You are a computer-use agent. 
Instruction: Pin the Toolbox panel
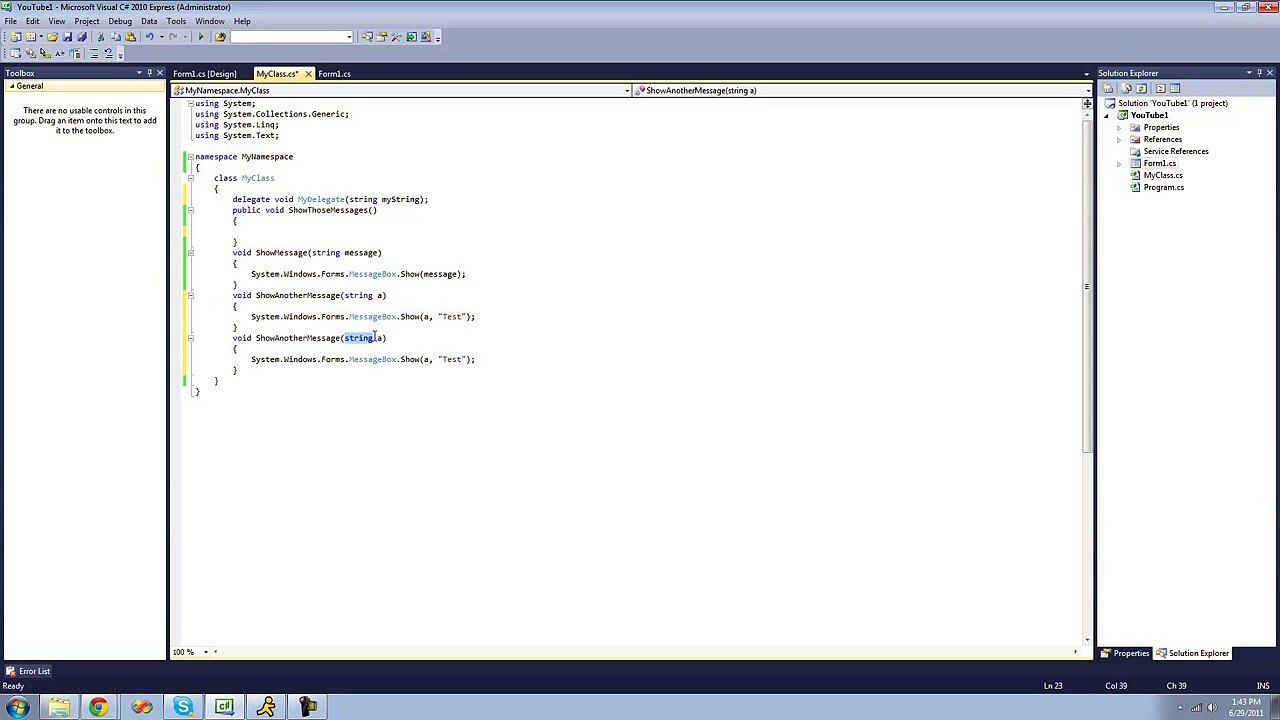click(149, 73)
